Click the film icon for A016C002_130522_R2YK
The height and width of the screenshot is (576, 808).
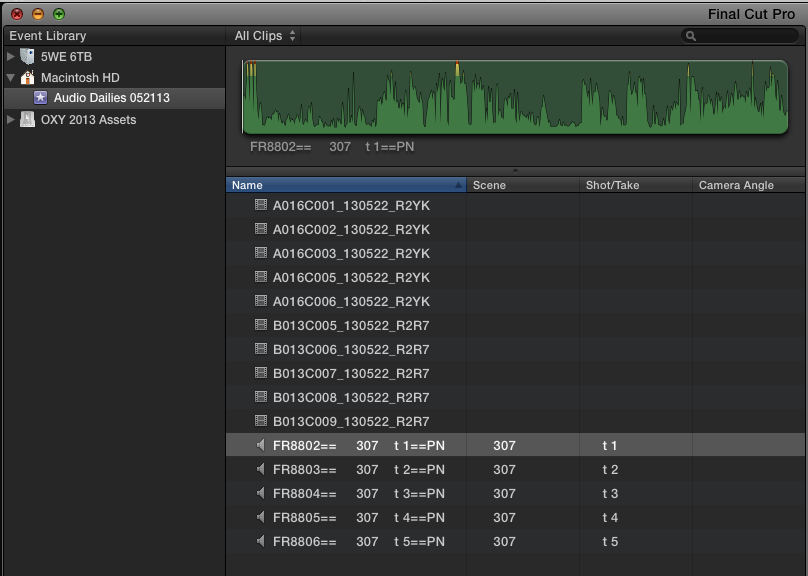[261, 229]
